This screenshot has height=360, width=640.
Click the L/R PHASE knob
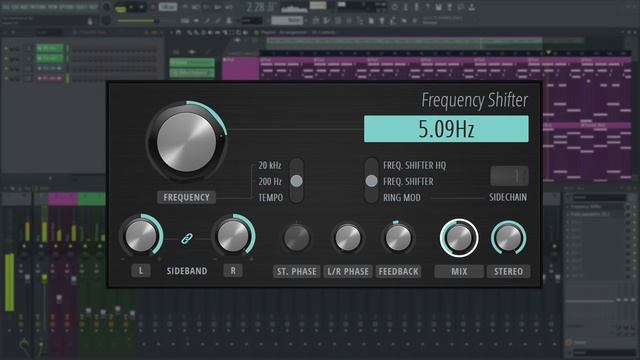(348, 238)
